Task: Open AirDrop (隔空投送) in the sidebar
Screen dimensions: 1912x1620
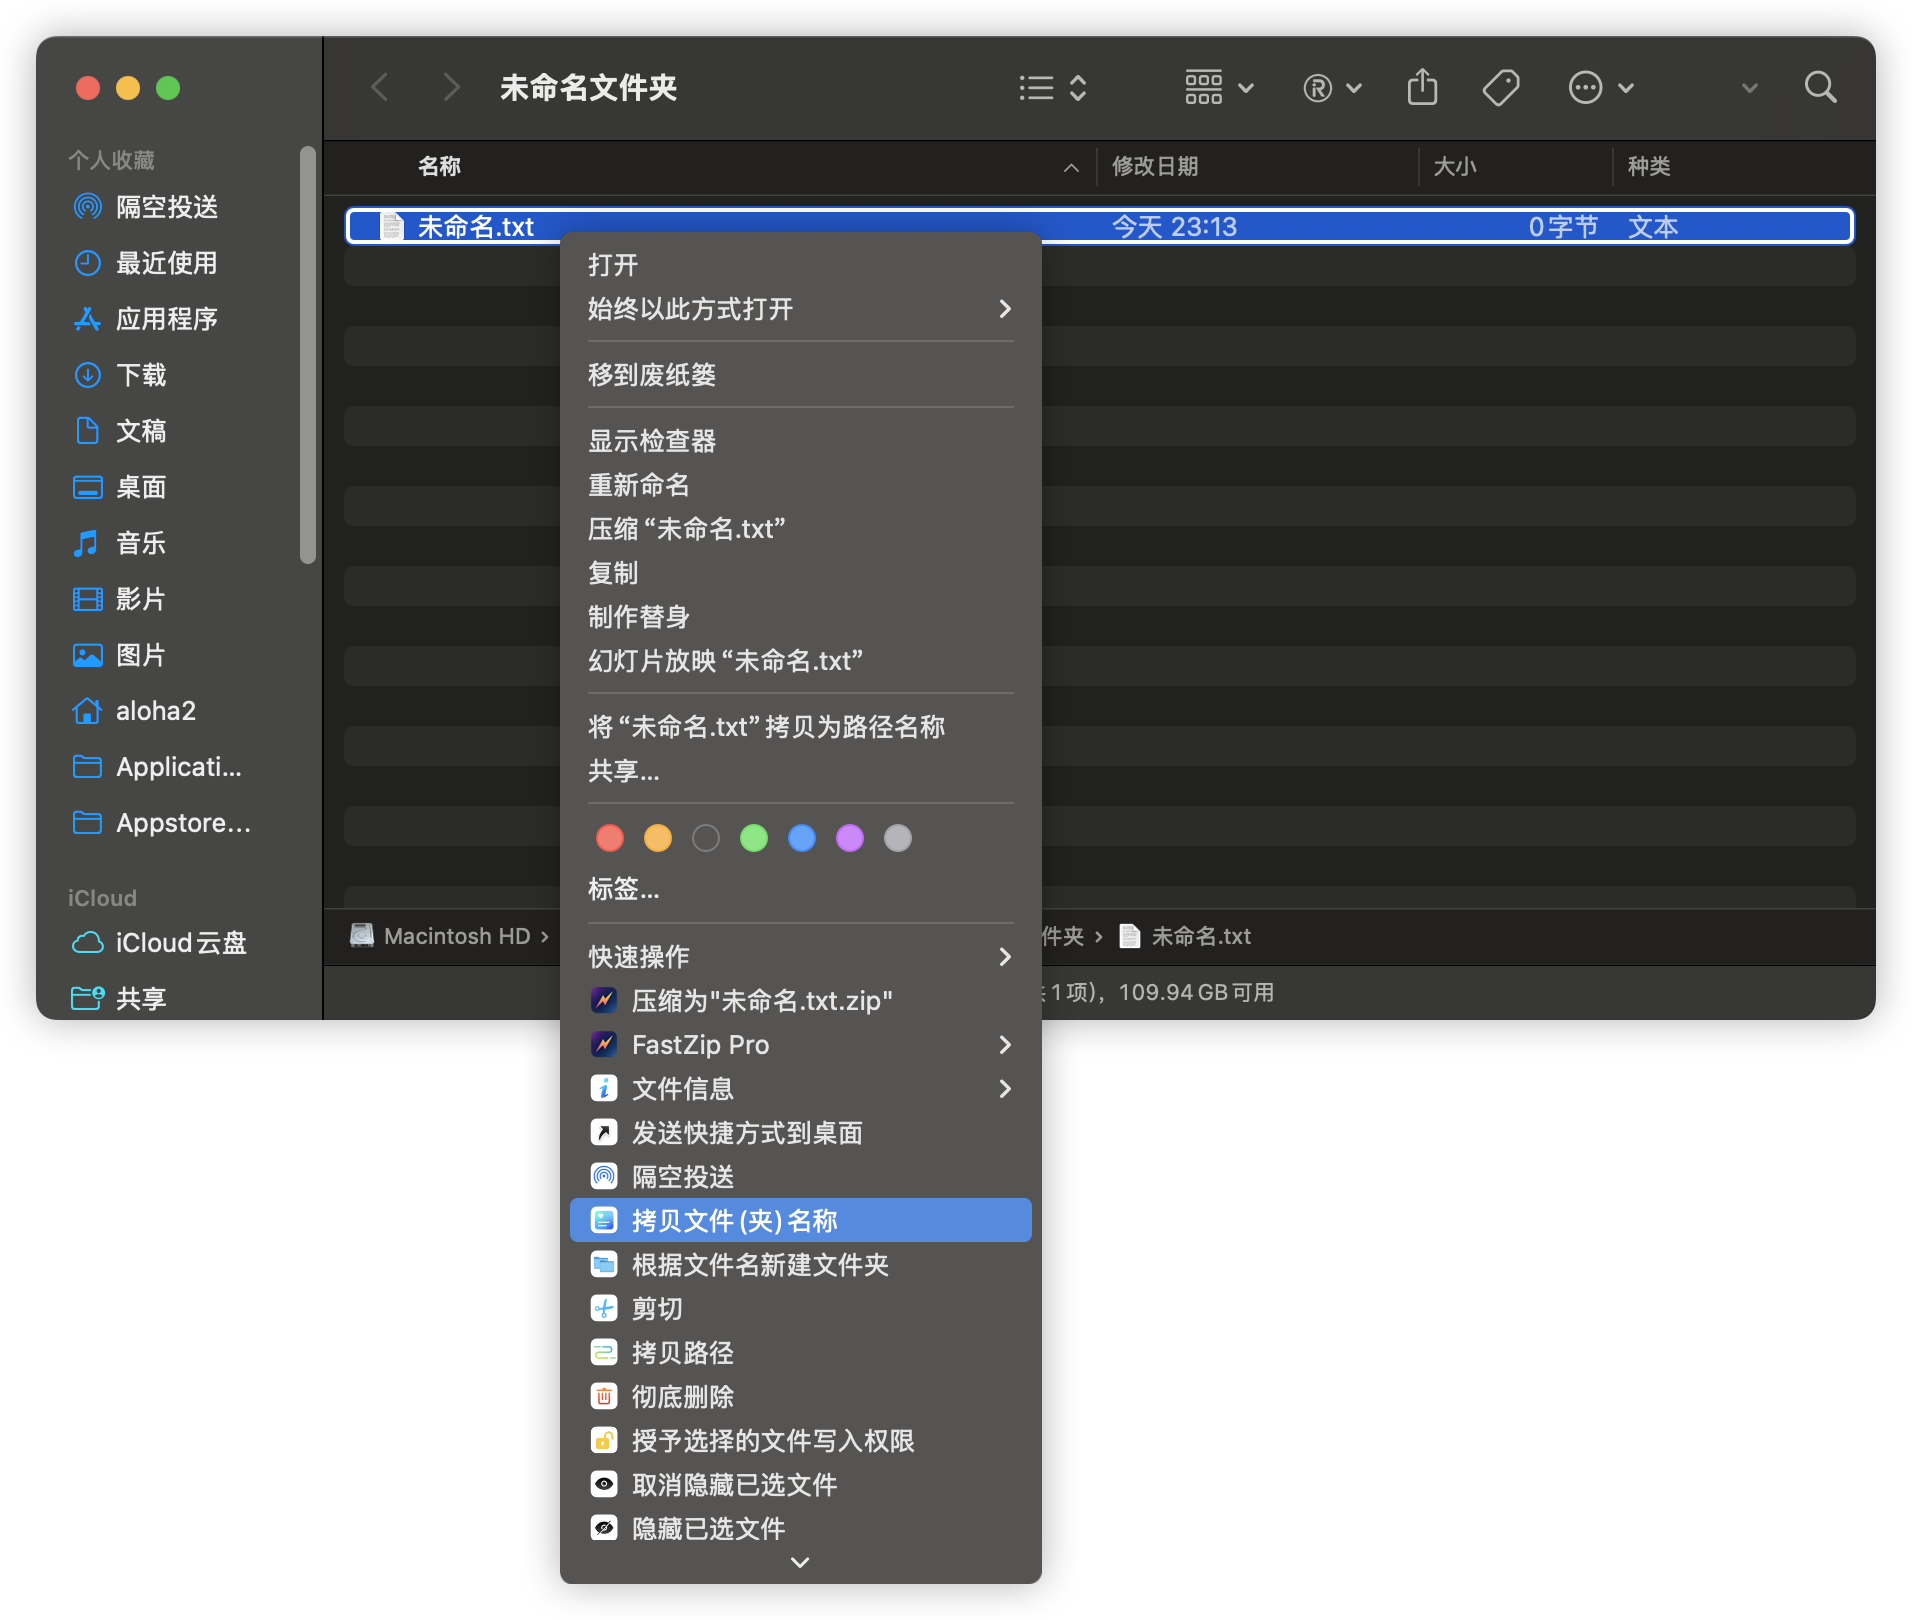Action: pyautogui.click(x=166, y=207)
